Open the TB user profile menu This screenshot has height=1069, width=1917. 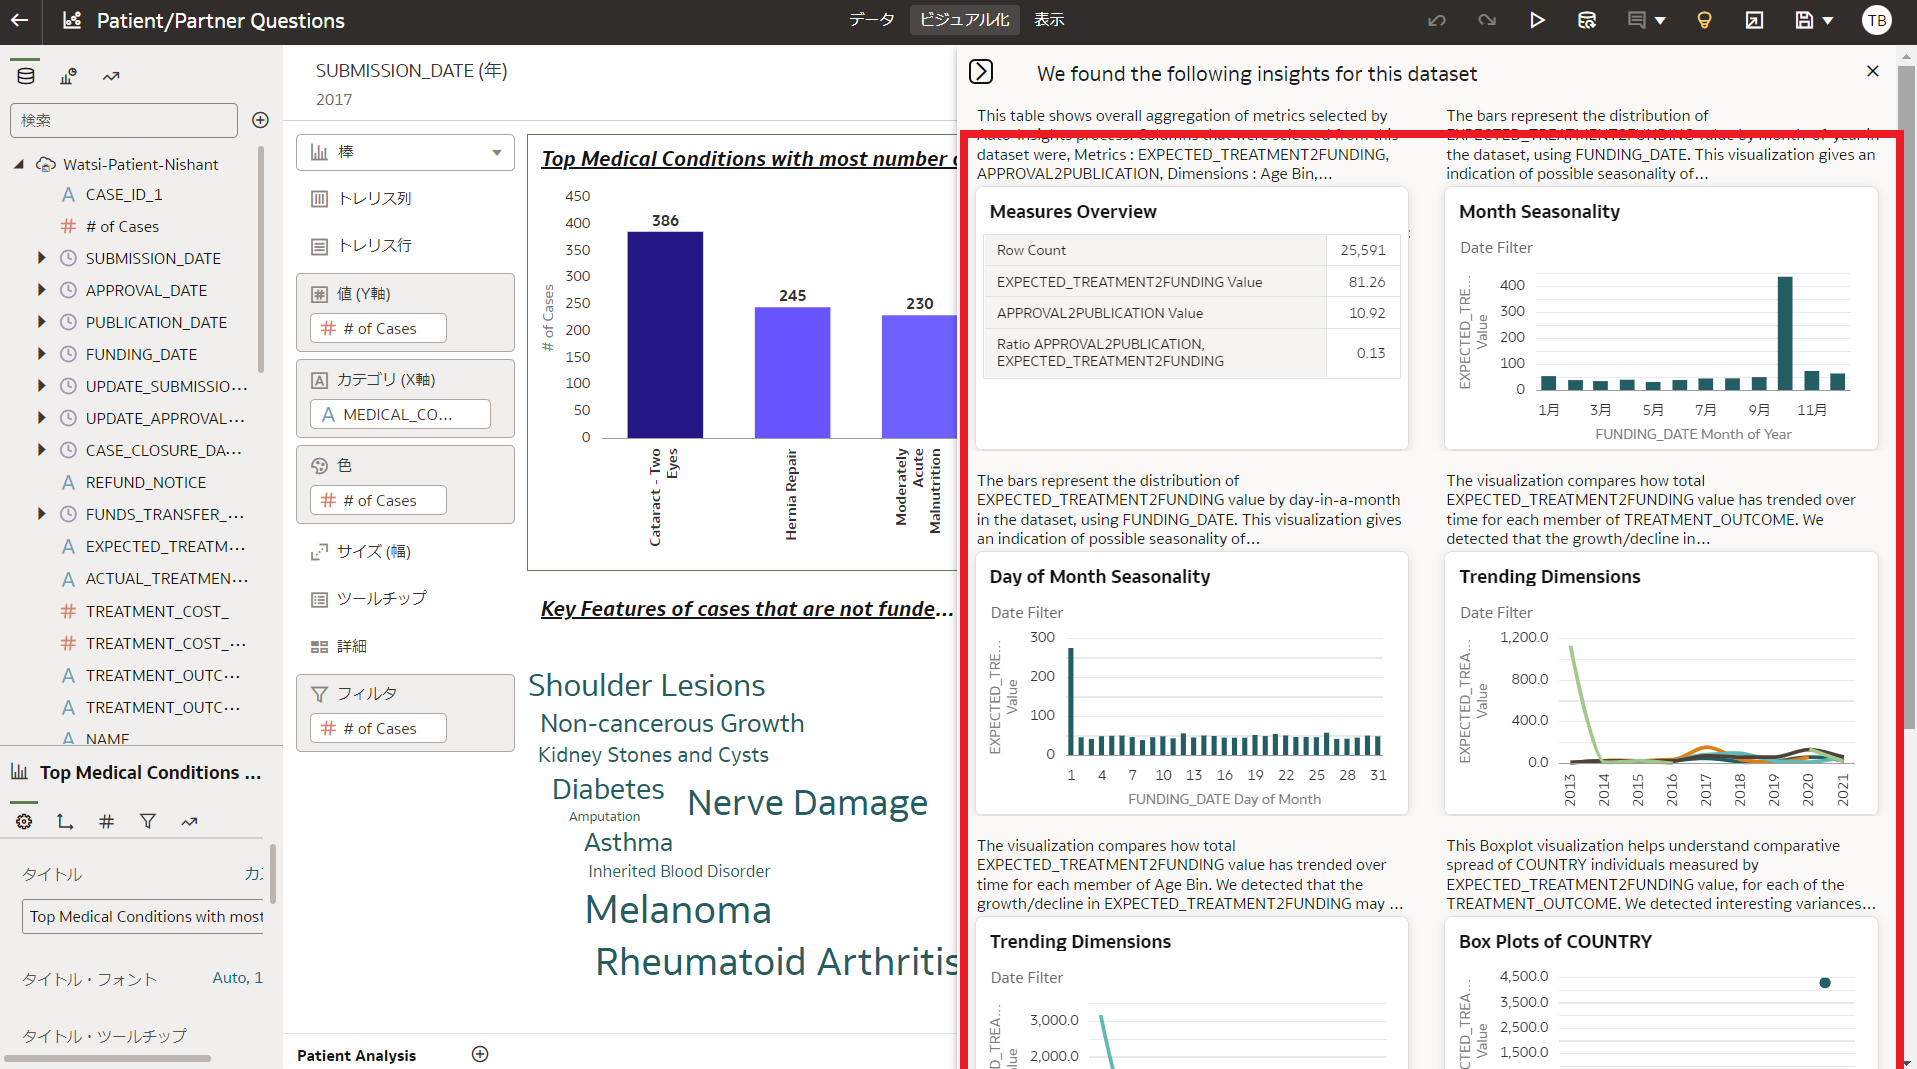coord(1877,20)
